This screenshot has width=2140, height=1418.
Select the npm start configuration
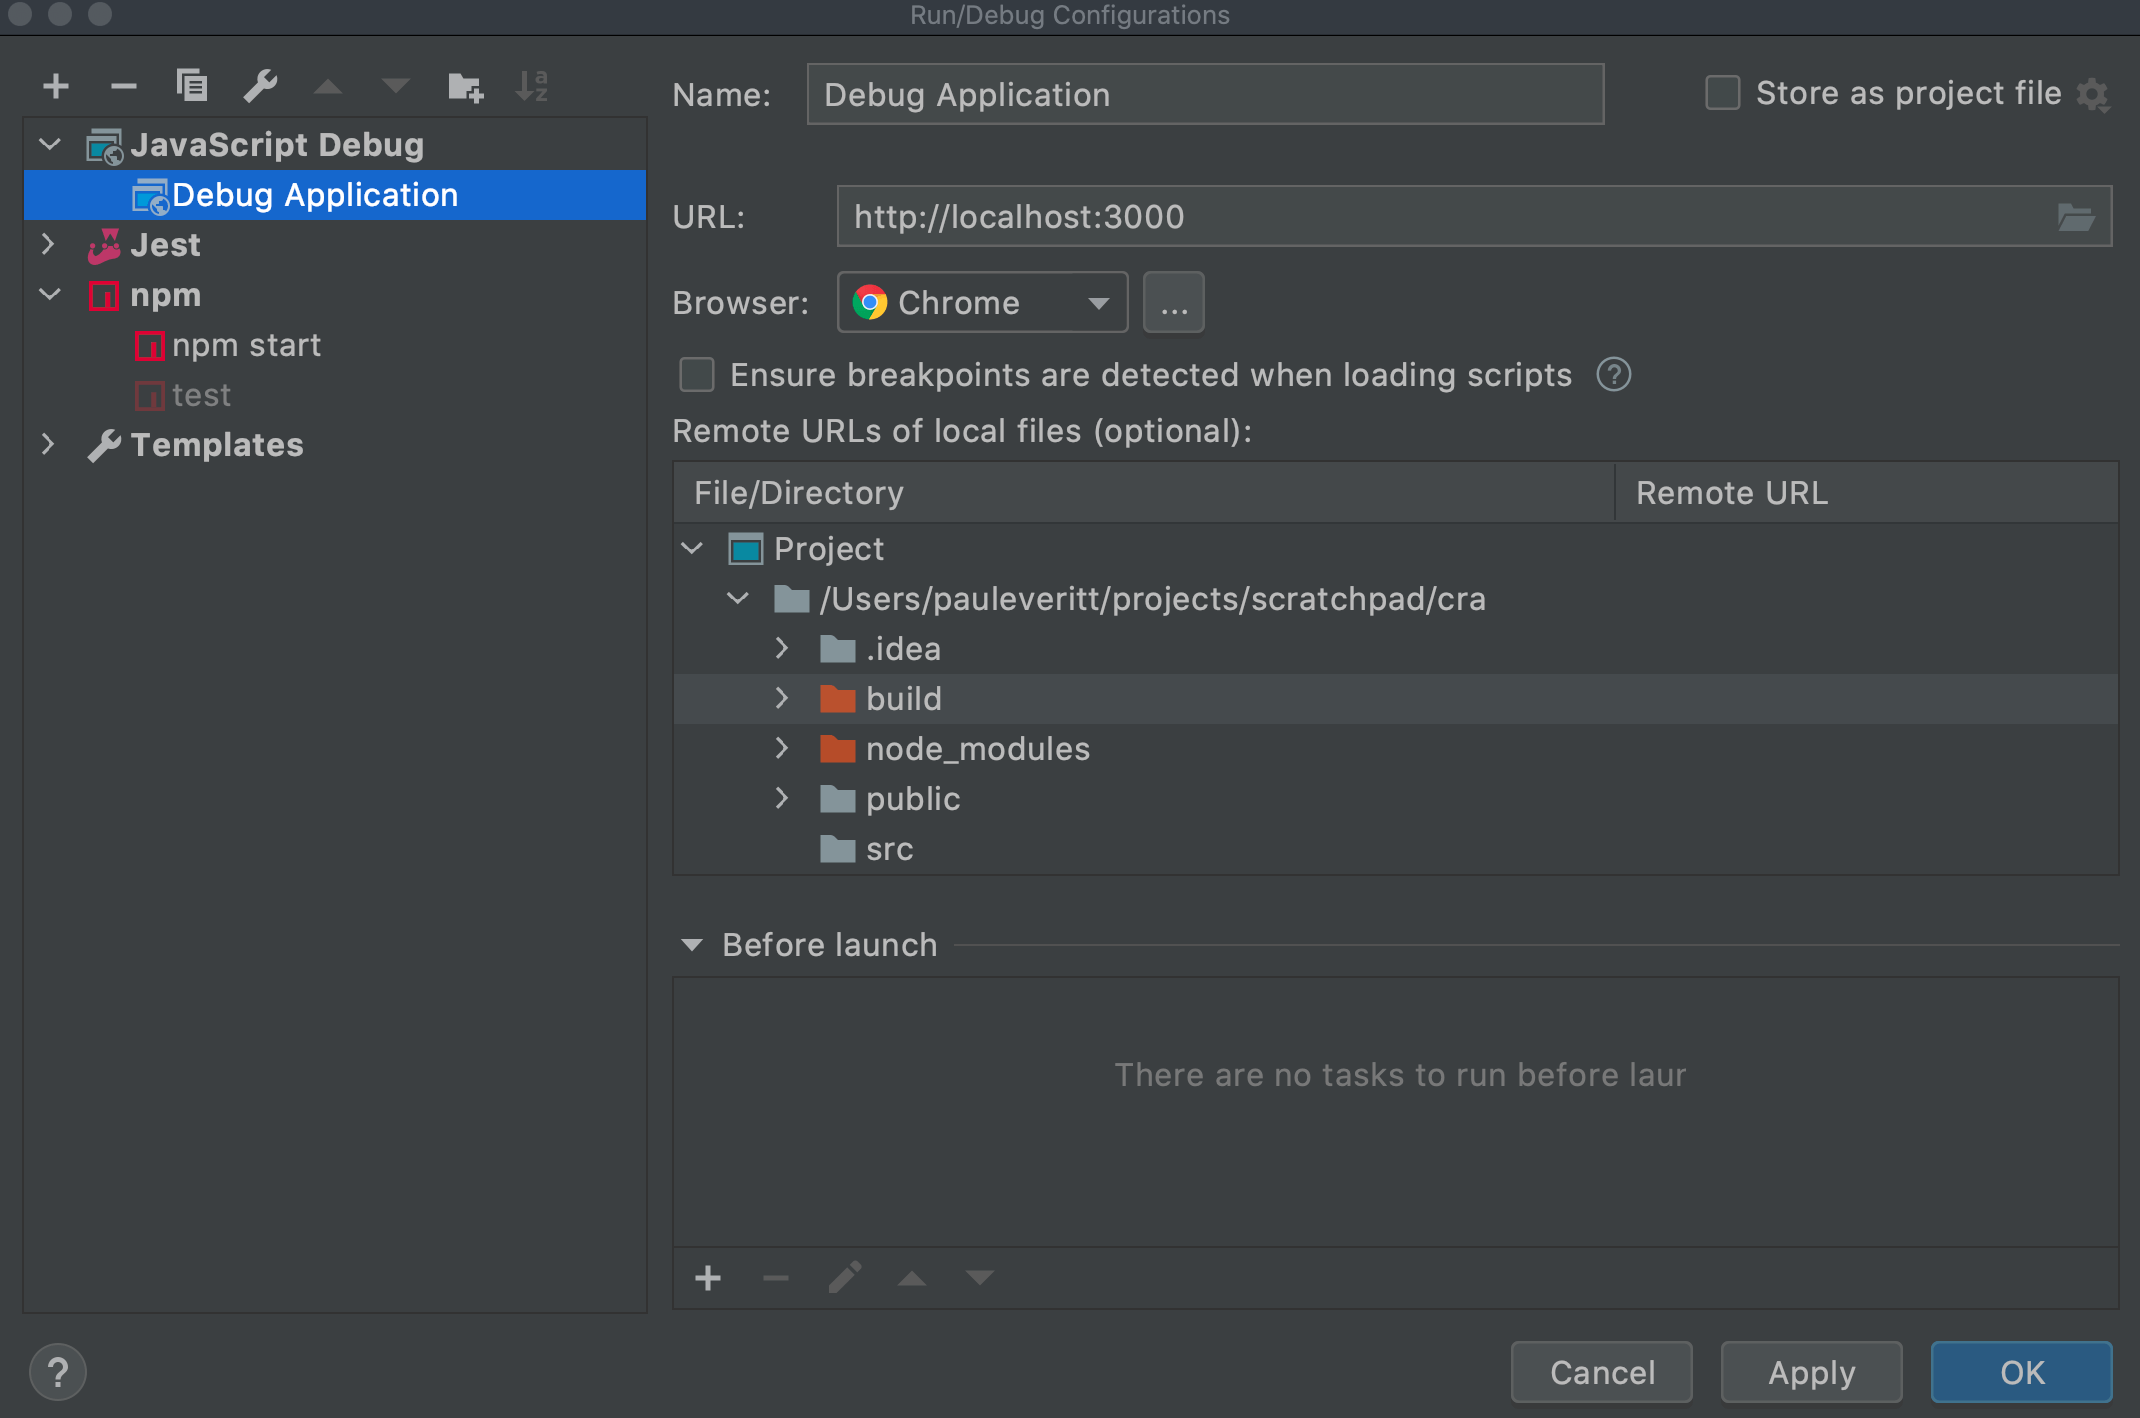pos(247,345)
